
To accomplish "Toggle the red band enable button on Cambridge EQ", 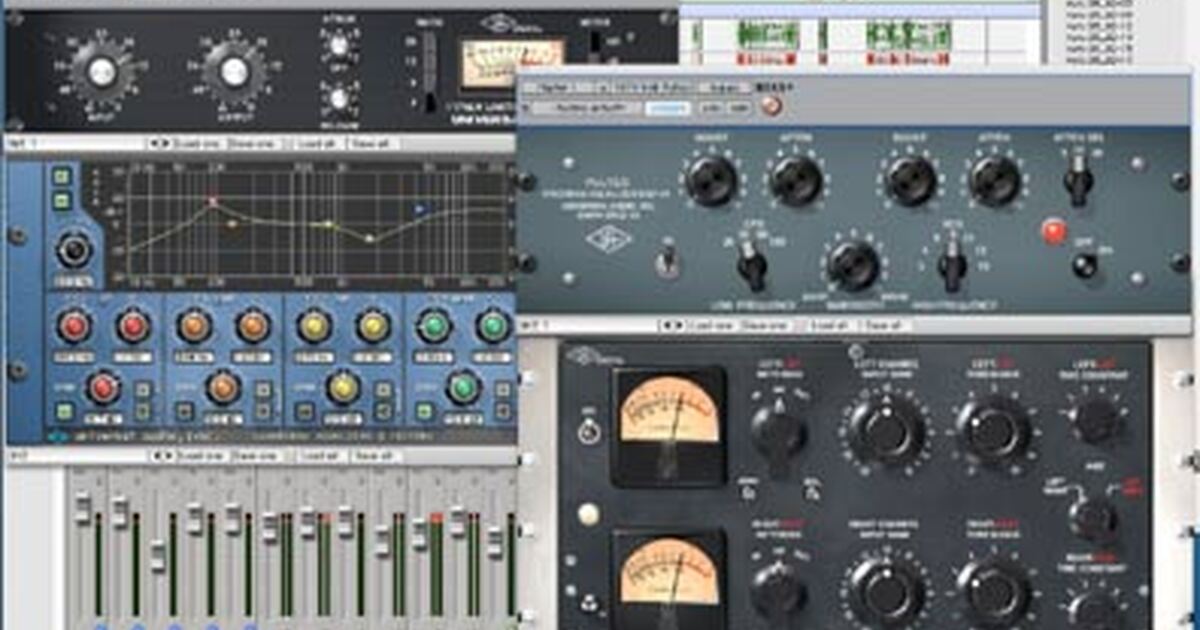I will [x=64, y=411].
